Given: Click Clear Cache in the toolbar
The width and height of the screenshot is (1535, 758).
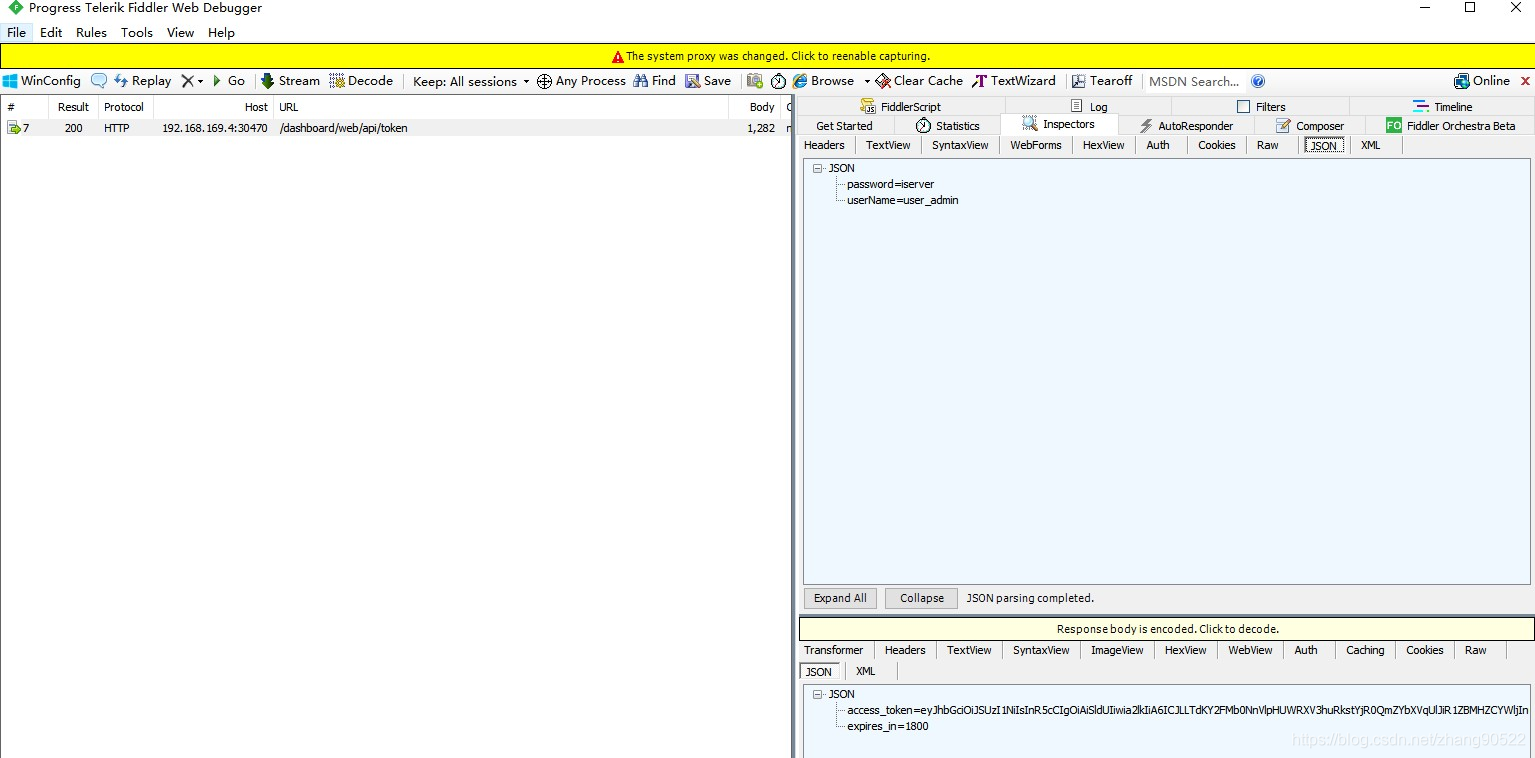Looking at the screenshot, I should 919,81.
